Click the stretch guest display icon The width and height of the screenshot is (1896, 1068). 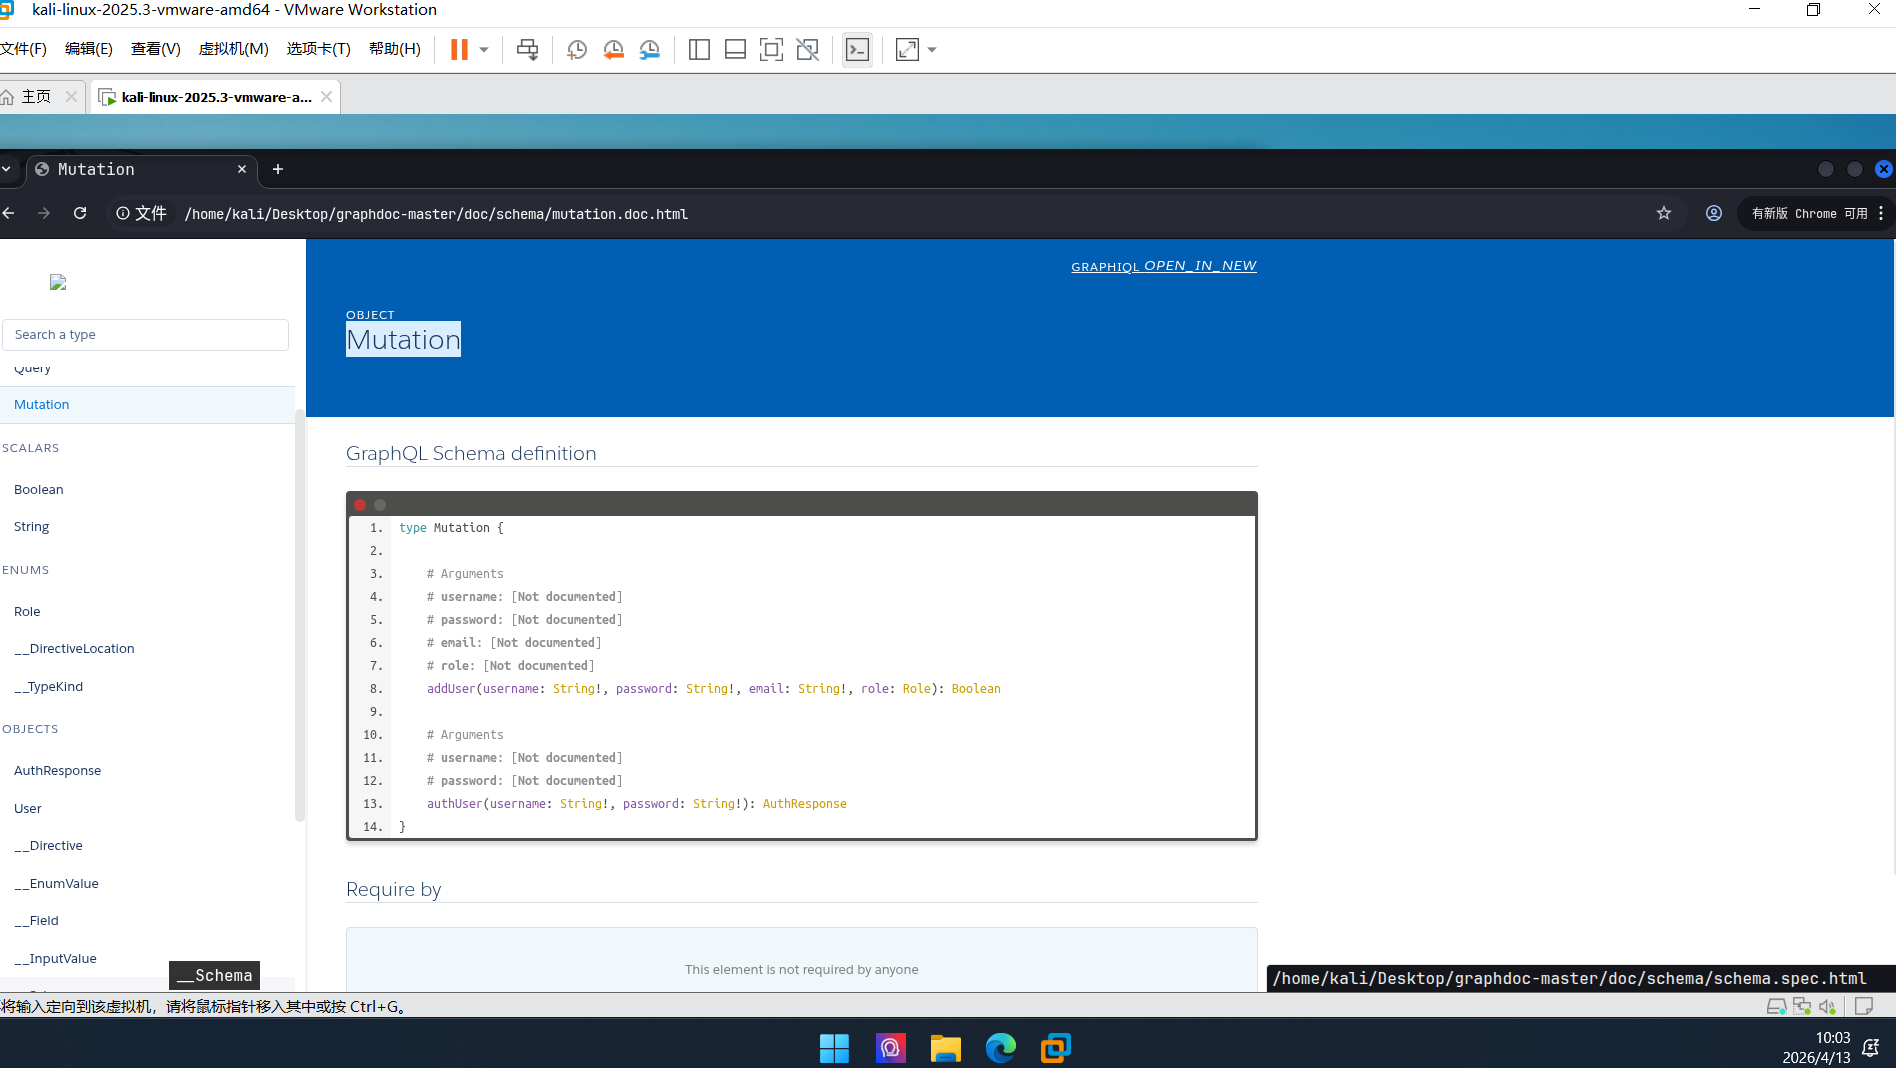coord(907,50)
